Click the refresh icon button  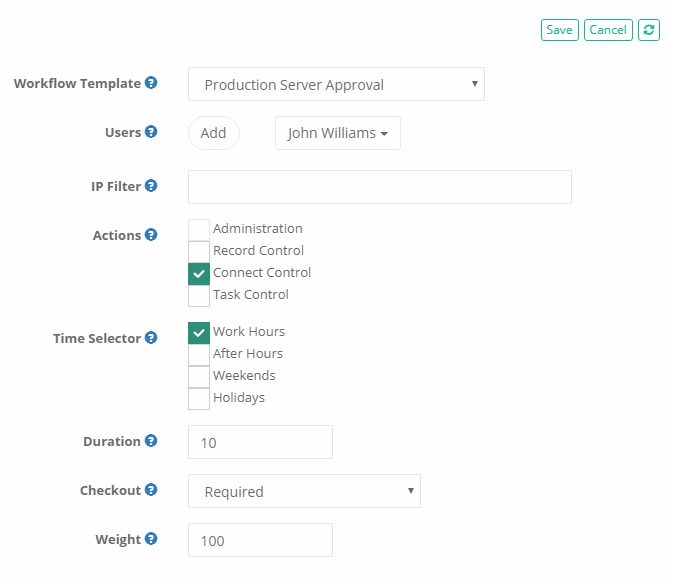pyautogui.click(x=649, y=30)
